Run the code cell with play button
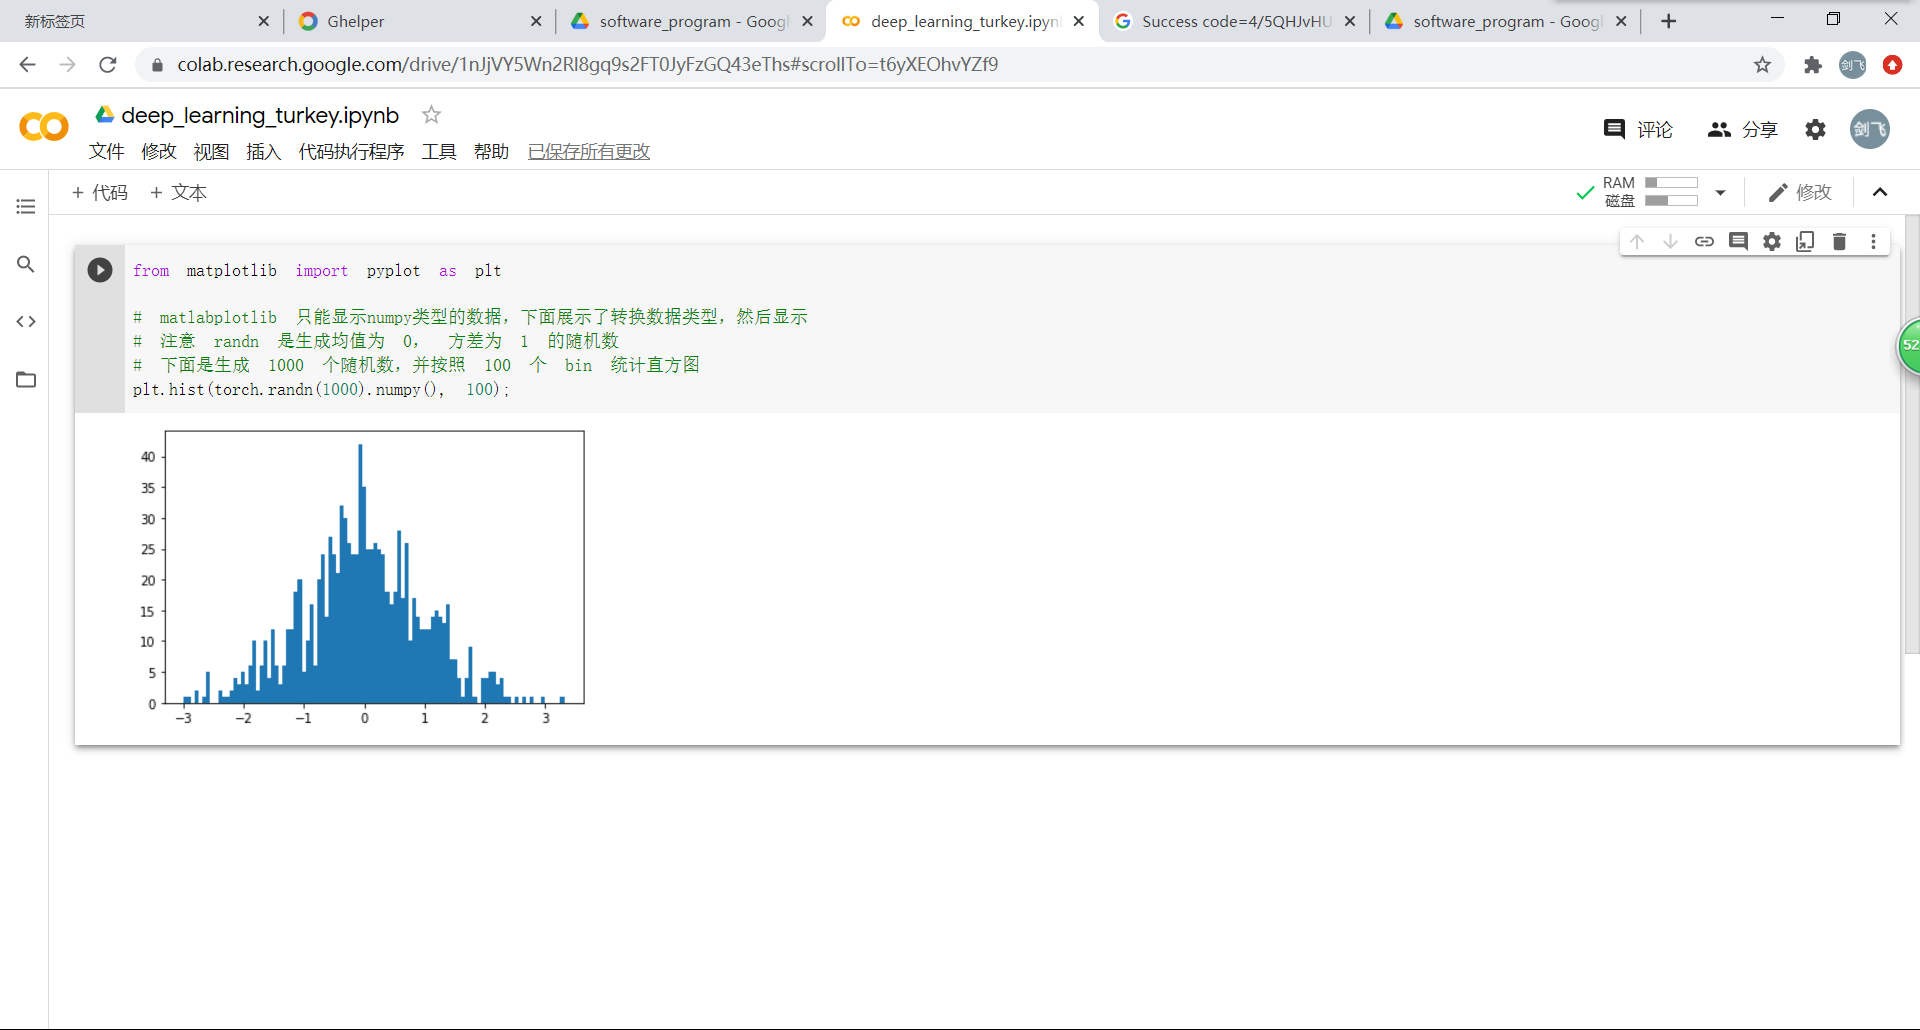Viewport: 1920px width, 1030px height. [100, 270]
